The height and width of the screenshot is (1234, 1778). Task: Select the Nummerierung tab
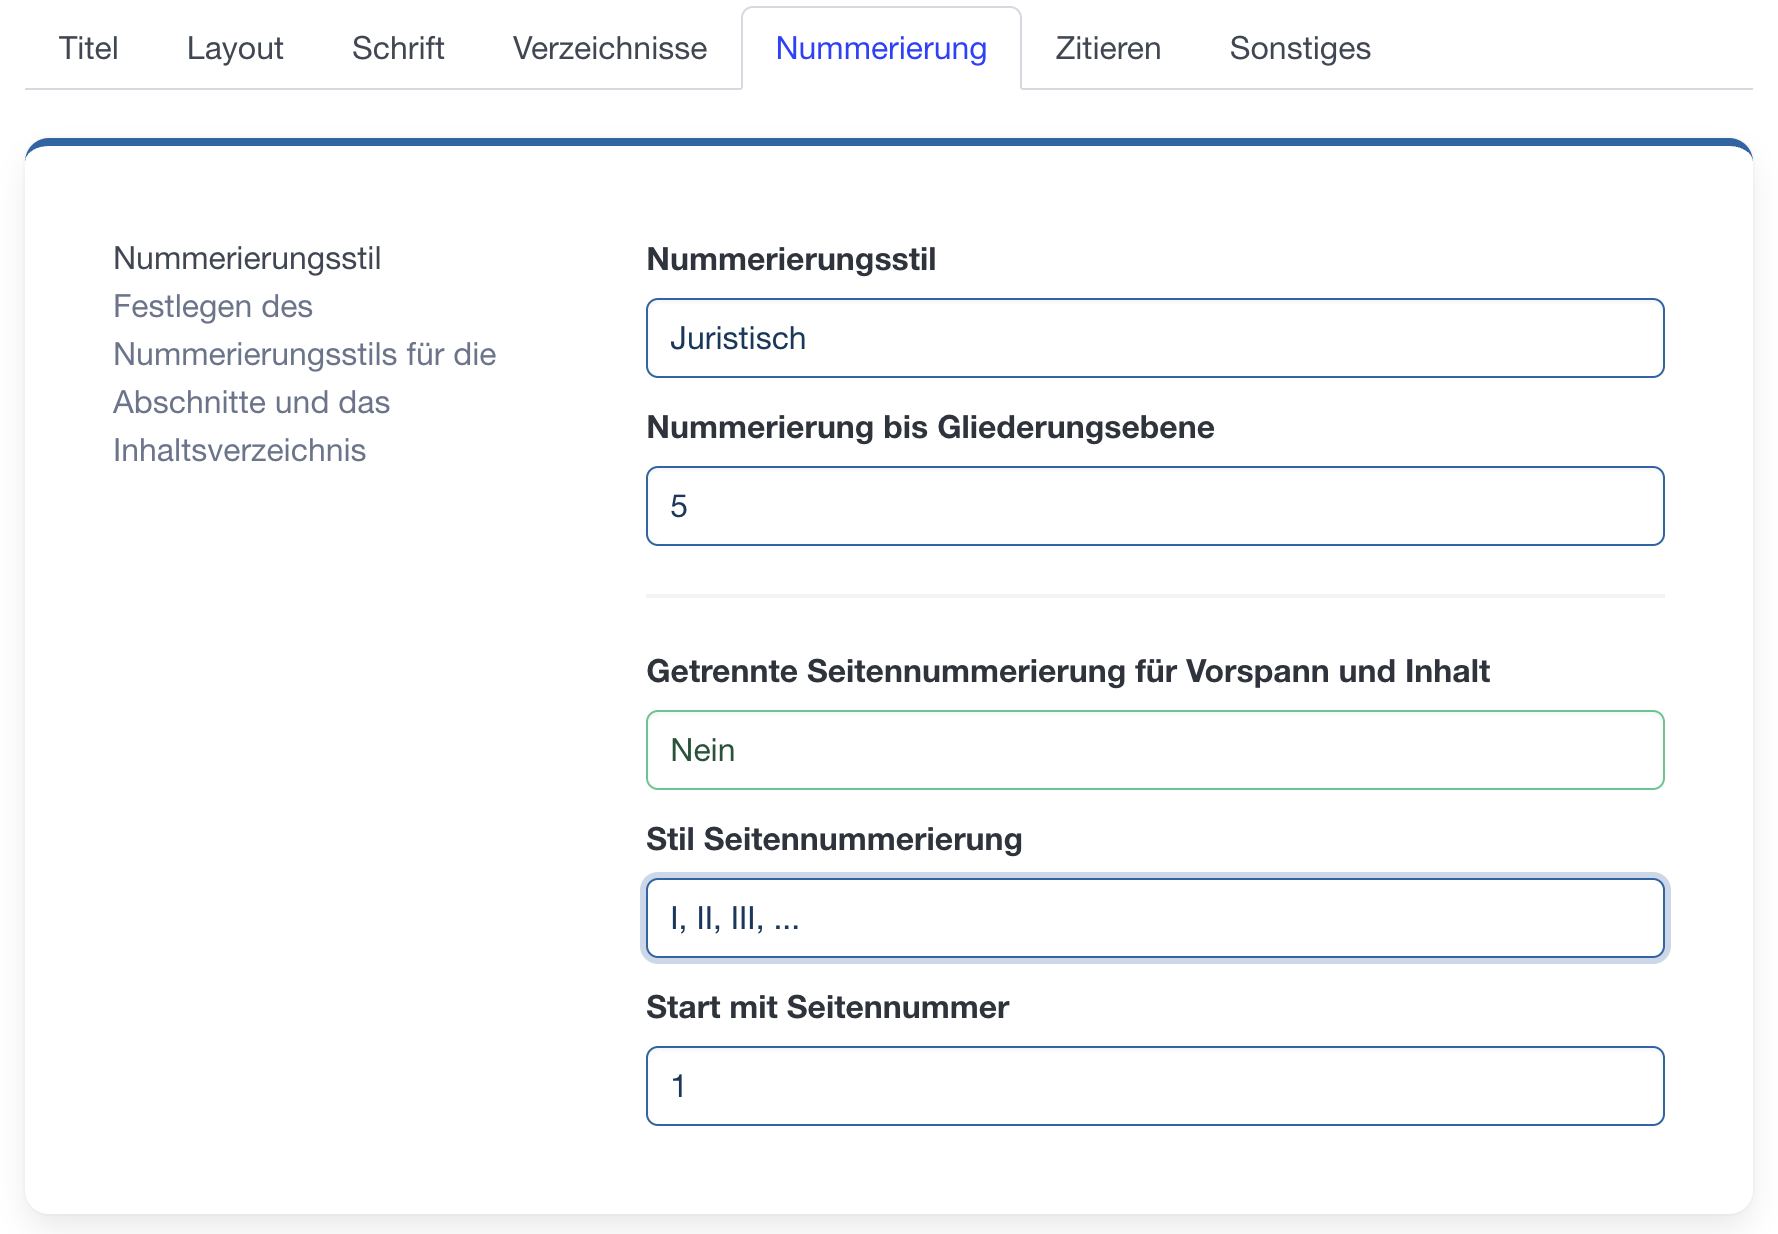881,48
